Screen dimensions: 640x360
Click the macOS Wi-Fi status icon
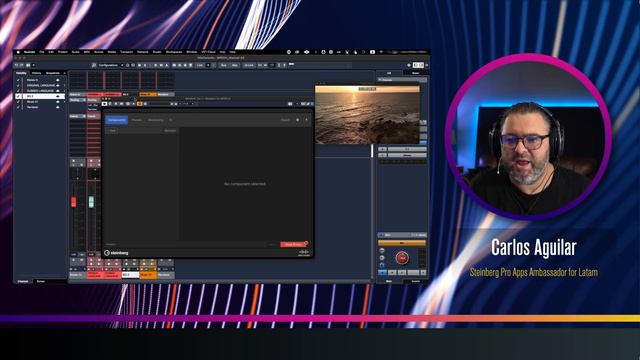[381, 52]
